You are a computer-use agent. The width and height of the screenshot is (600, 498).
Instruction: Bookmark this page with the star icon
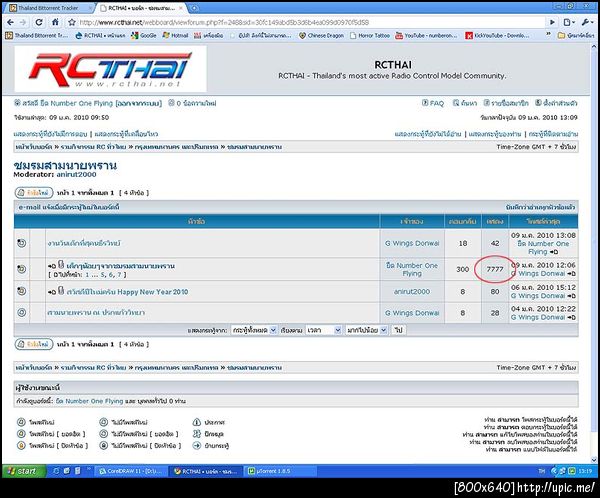pyautogui.click(x=72, y=22)
